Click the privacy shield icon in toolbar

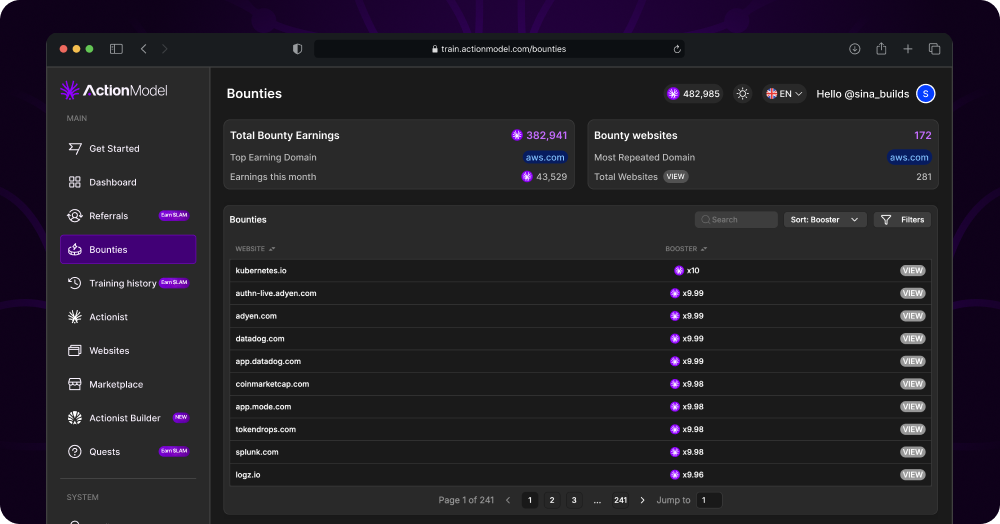[x=297, y=49]
